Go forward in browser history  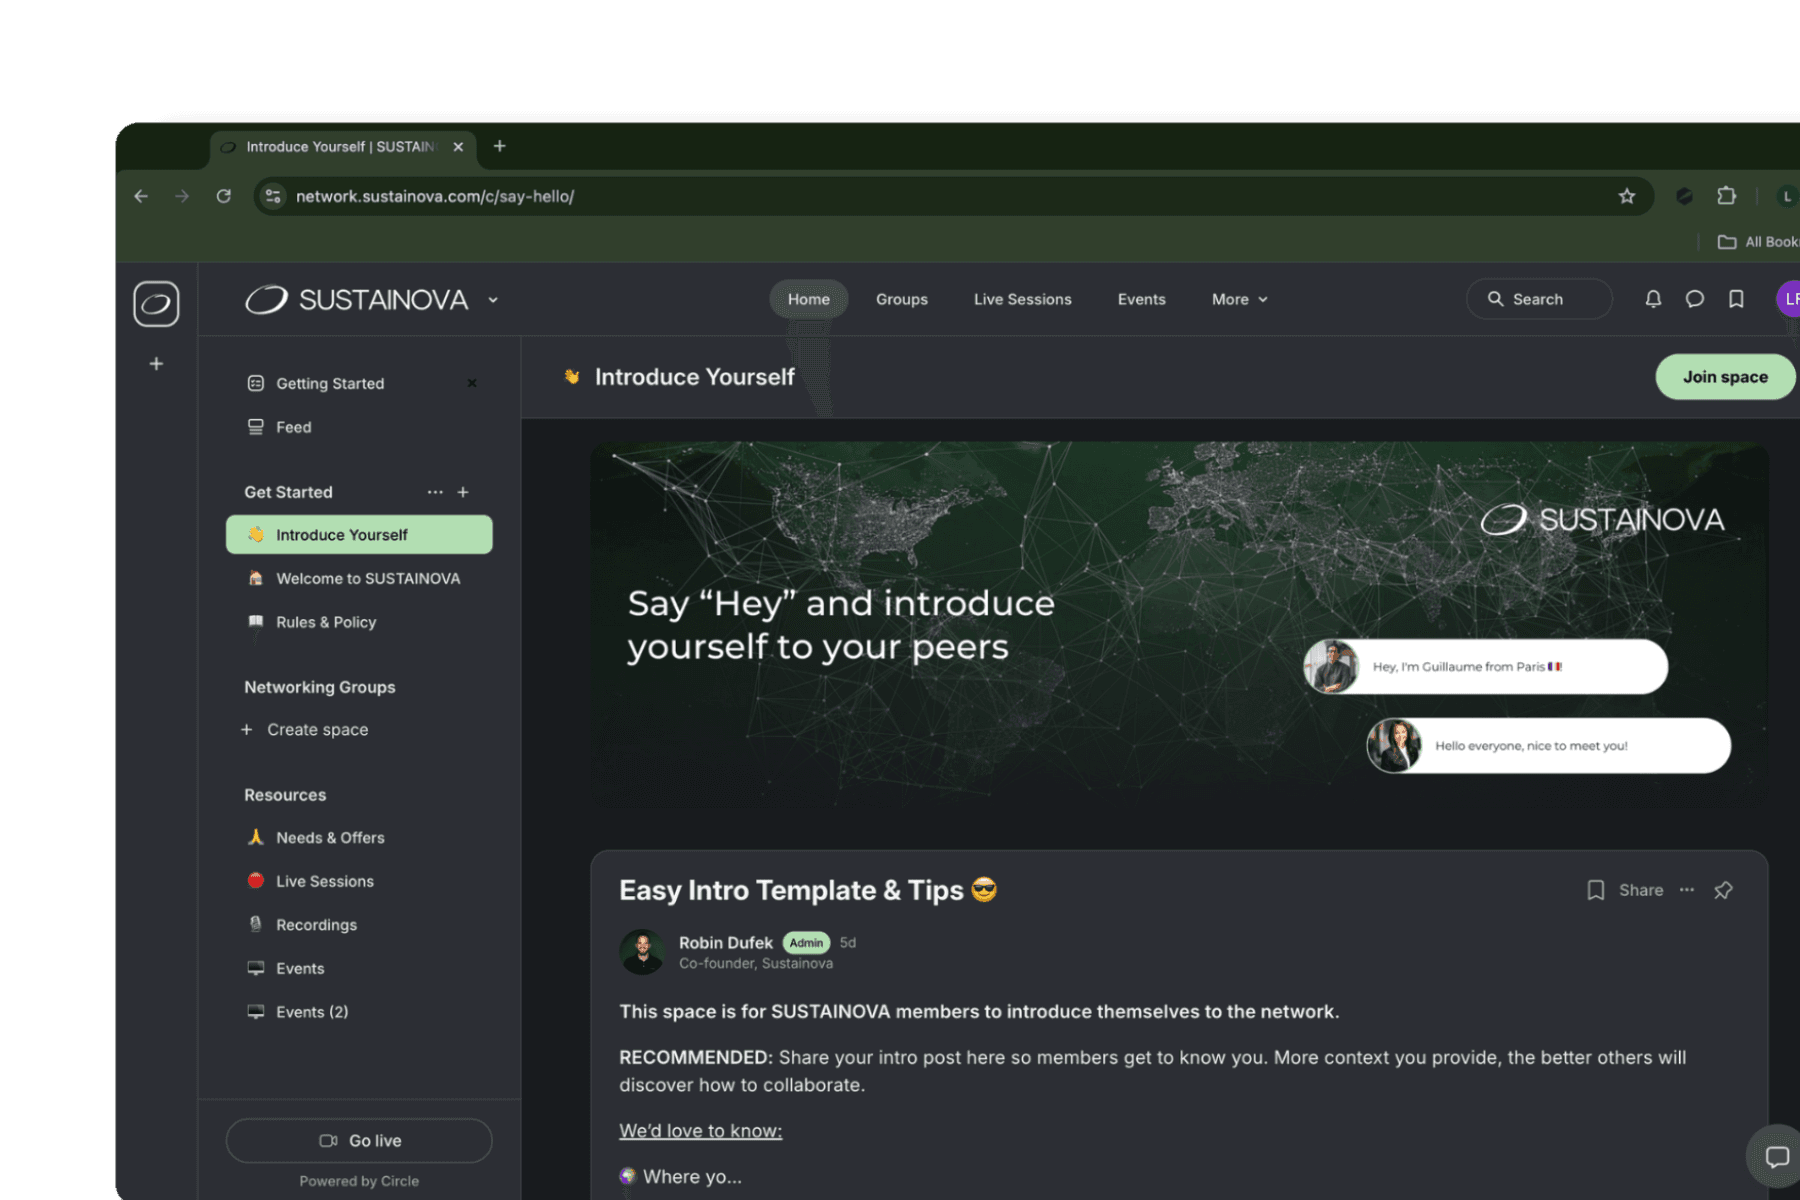[182, 196]
